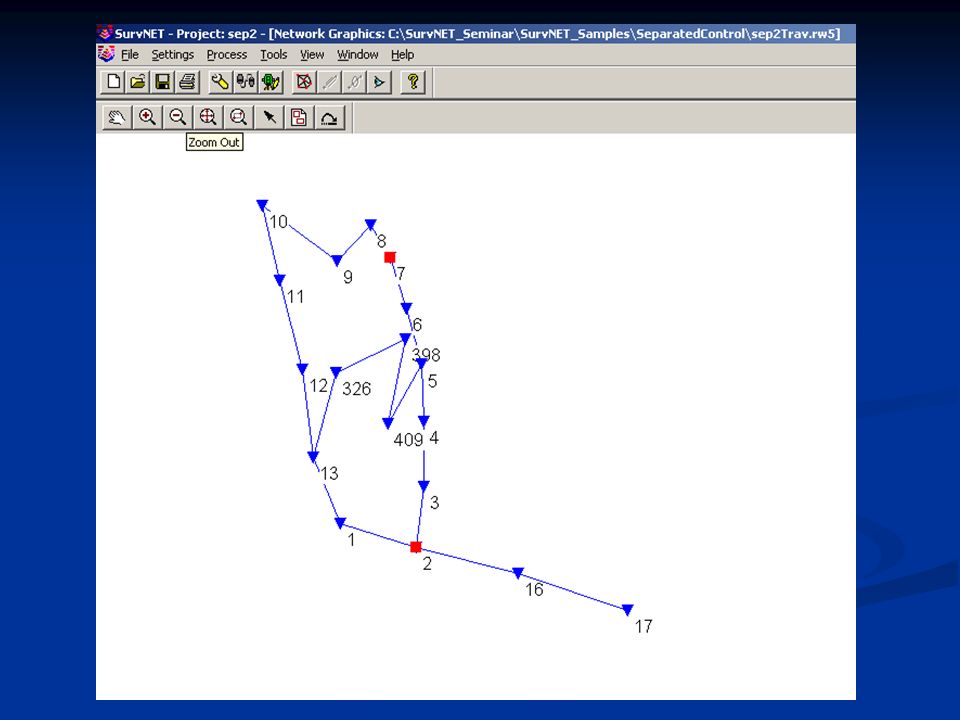Screen dimensions: 960x720
Task: Select the arrow pointer tool
Action: coord(269,117)
